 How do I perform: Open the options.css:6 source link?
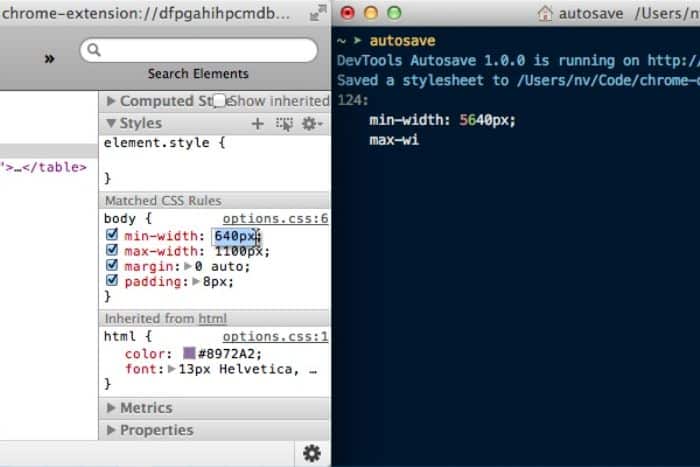tap(275, 218)
